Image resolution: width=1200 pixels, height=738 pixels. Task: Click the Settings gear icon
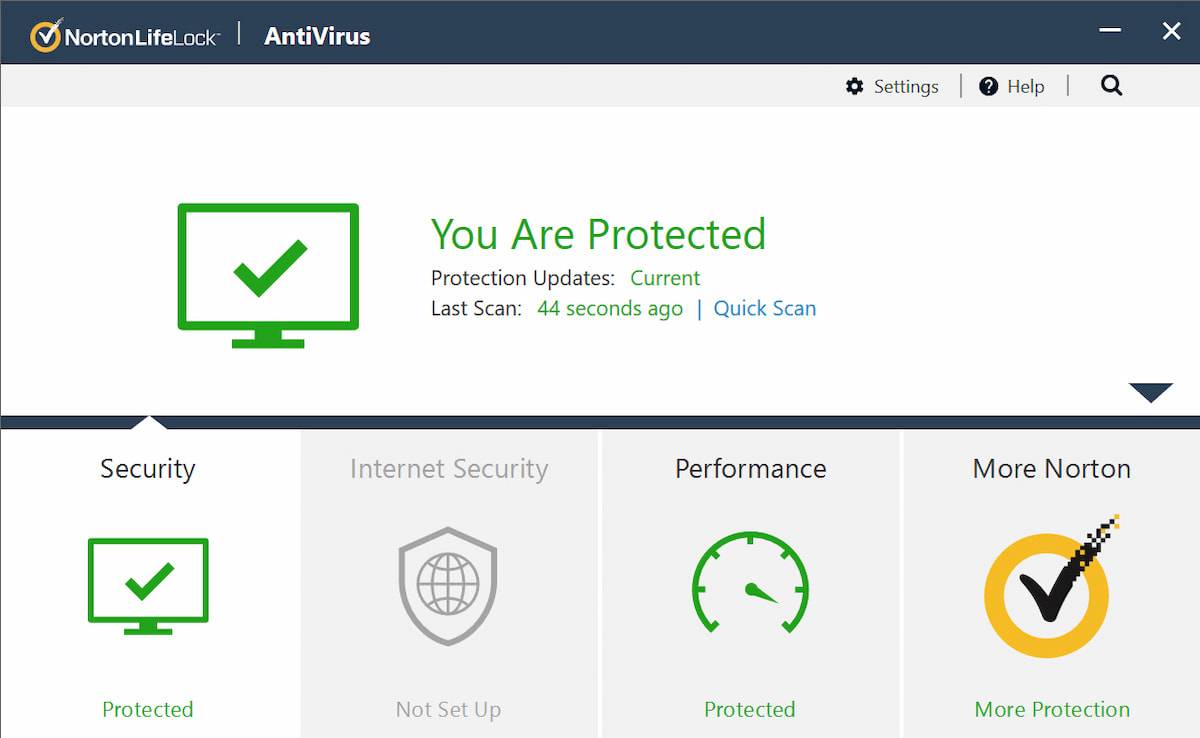(x=854, y=87)
